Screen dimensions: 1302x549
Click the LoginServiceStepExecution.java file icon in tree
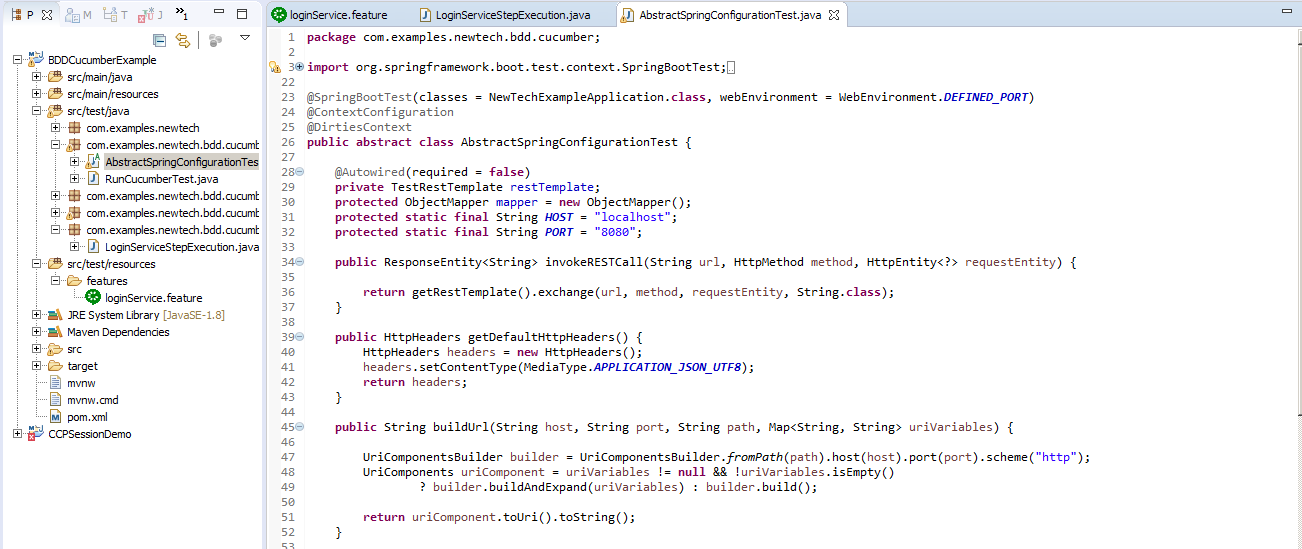tap(93, 247)
